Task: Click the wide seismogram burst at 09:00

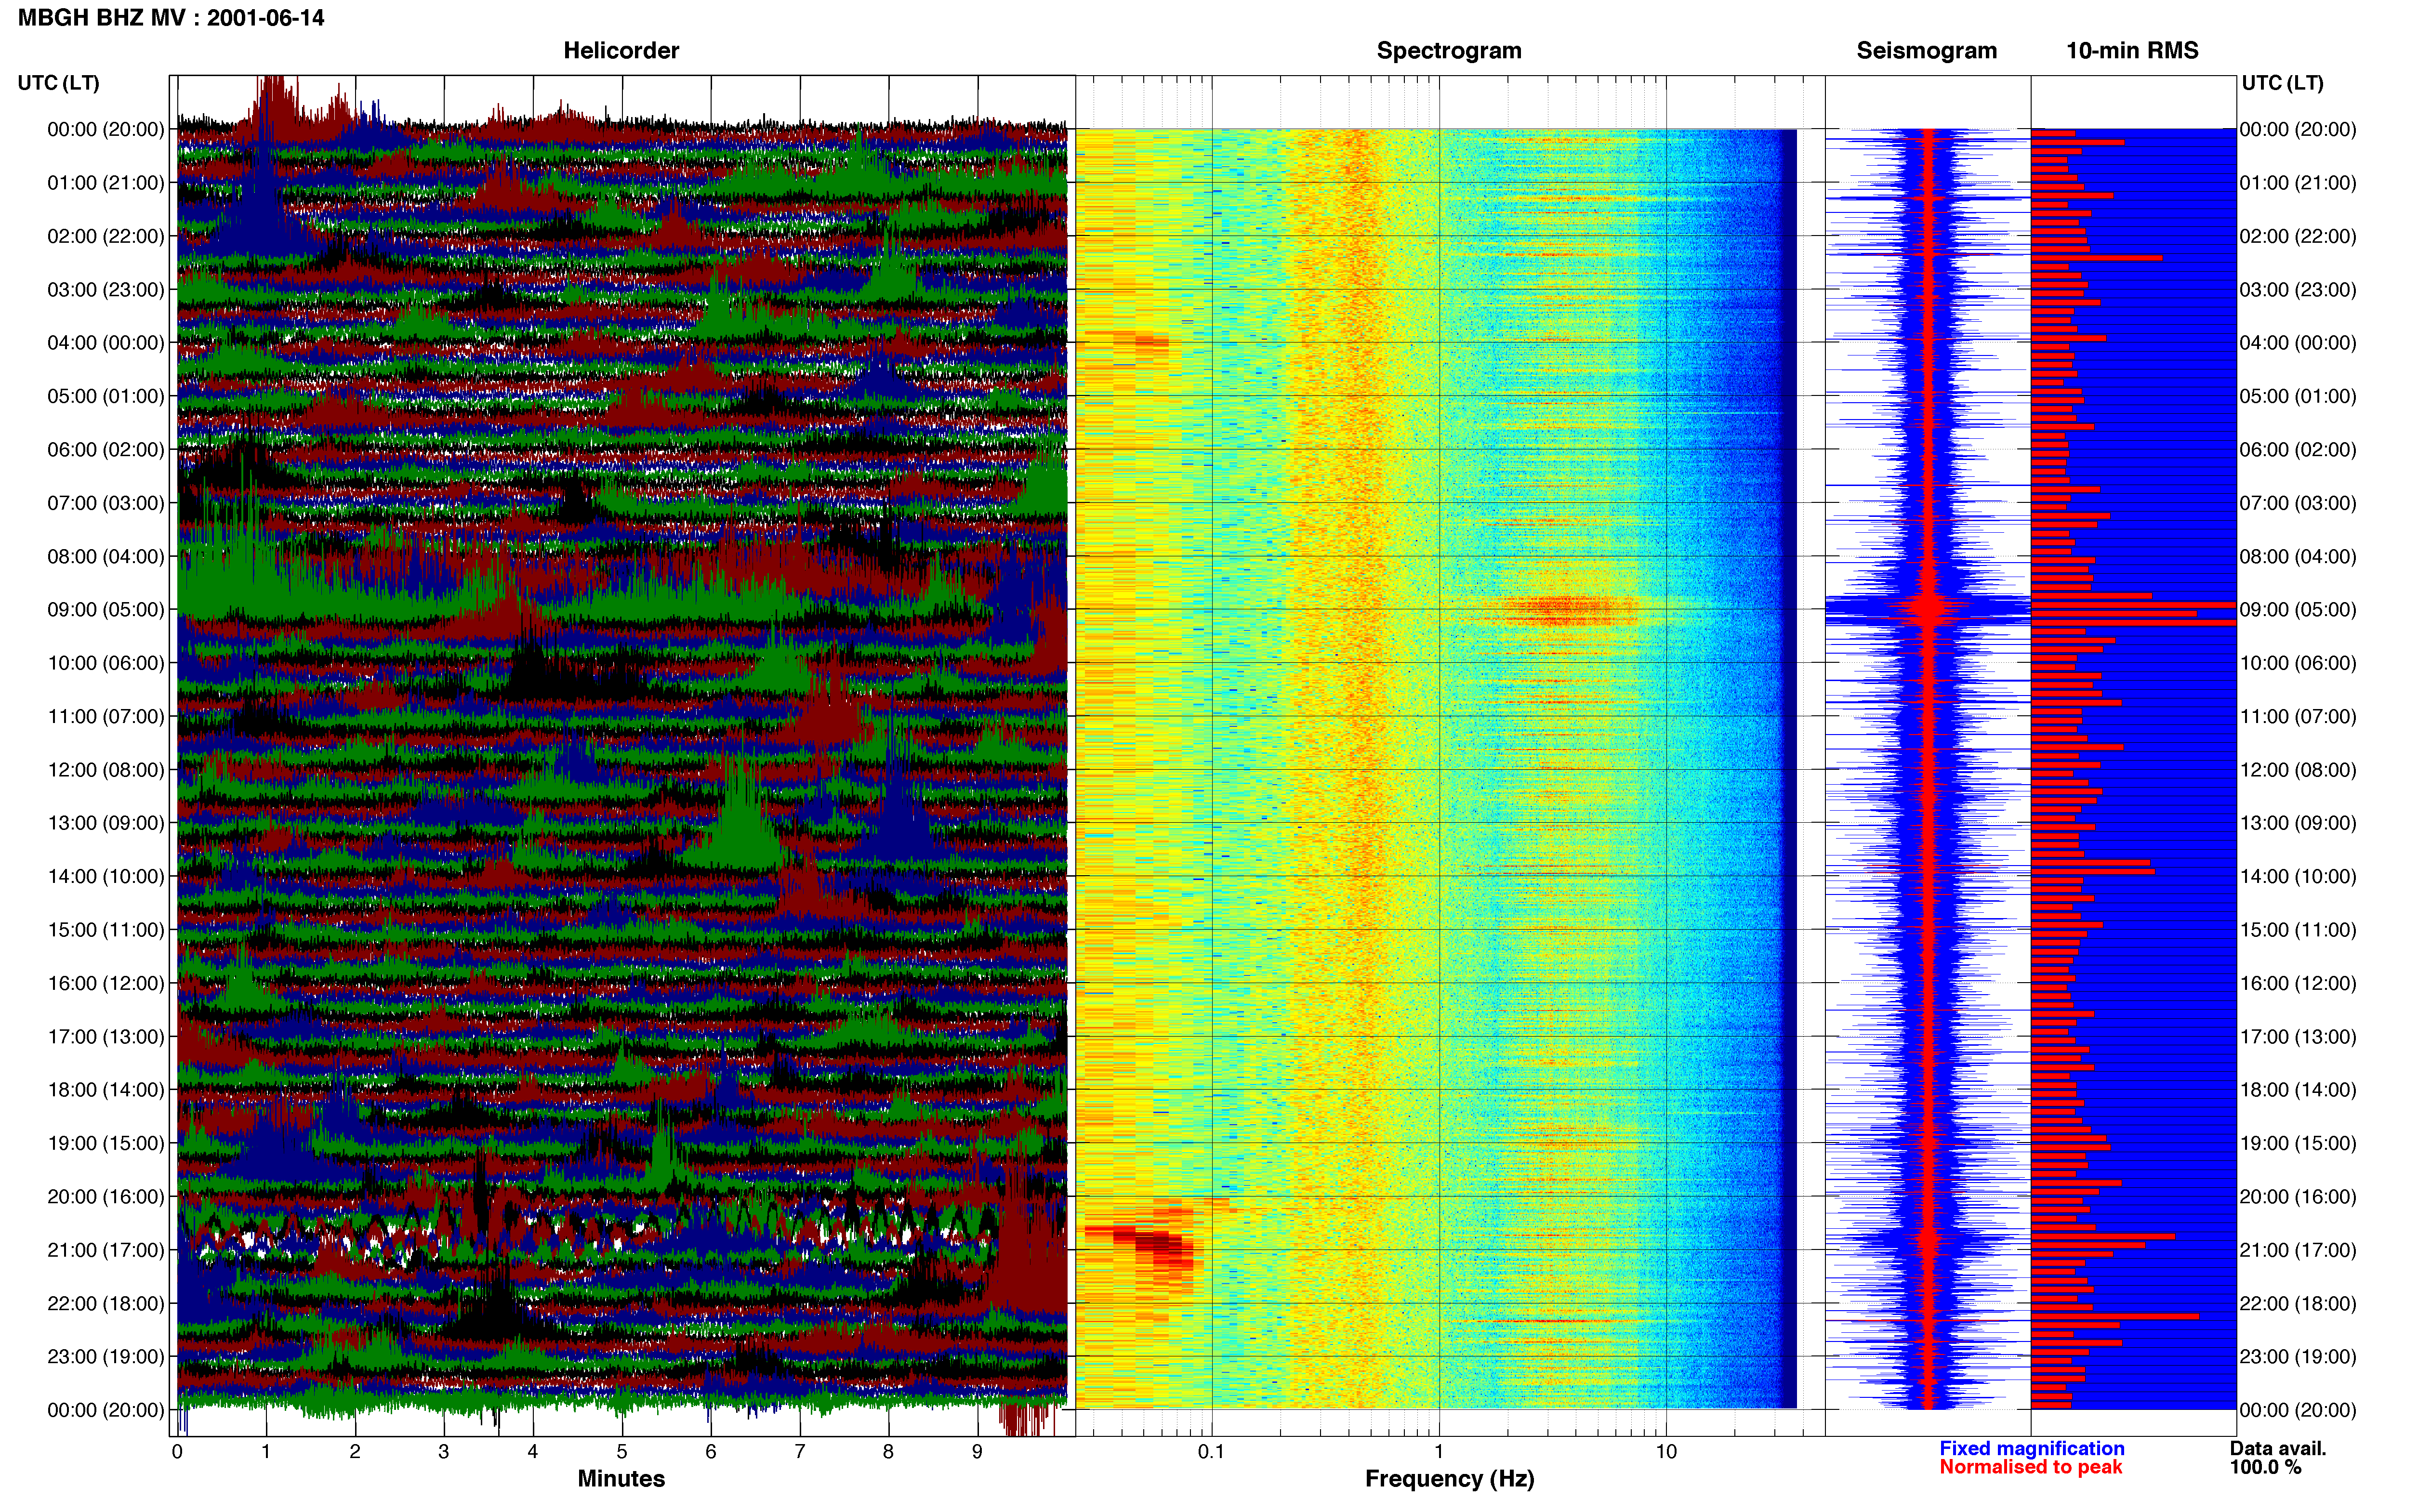Action: (1928, 609)
